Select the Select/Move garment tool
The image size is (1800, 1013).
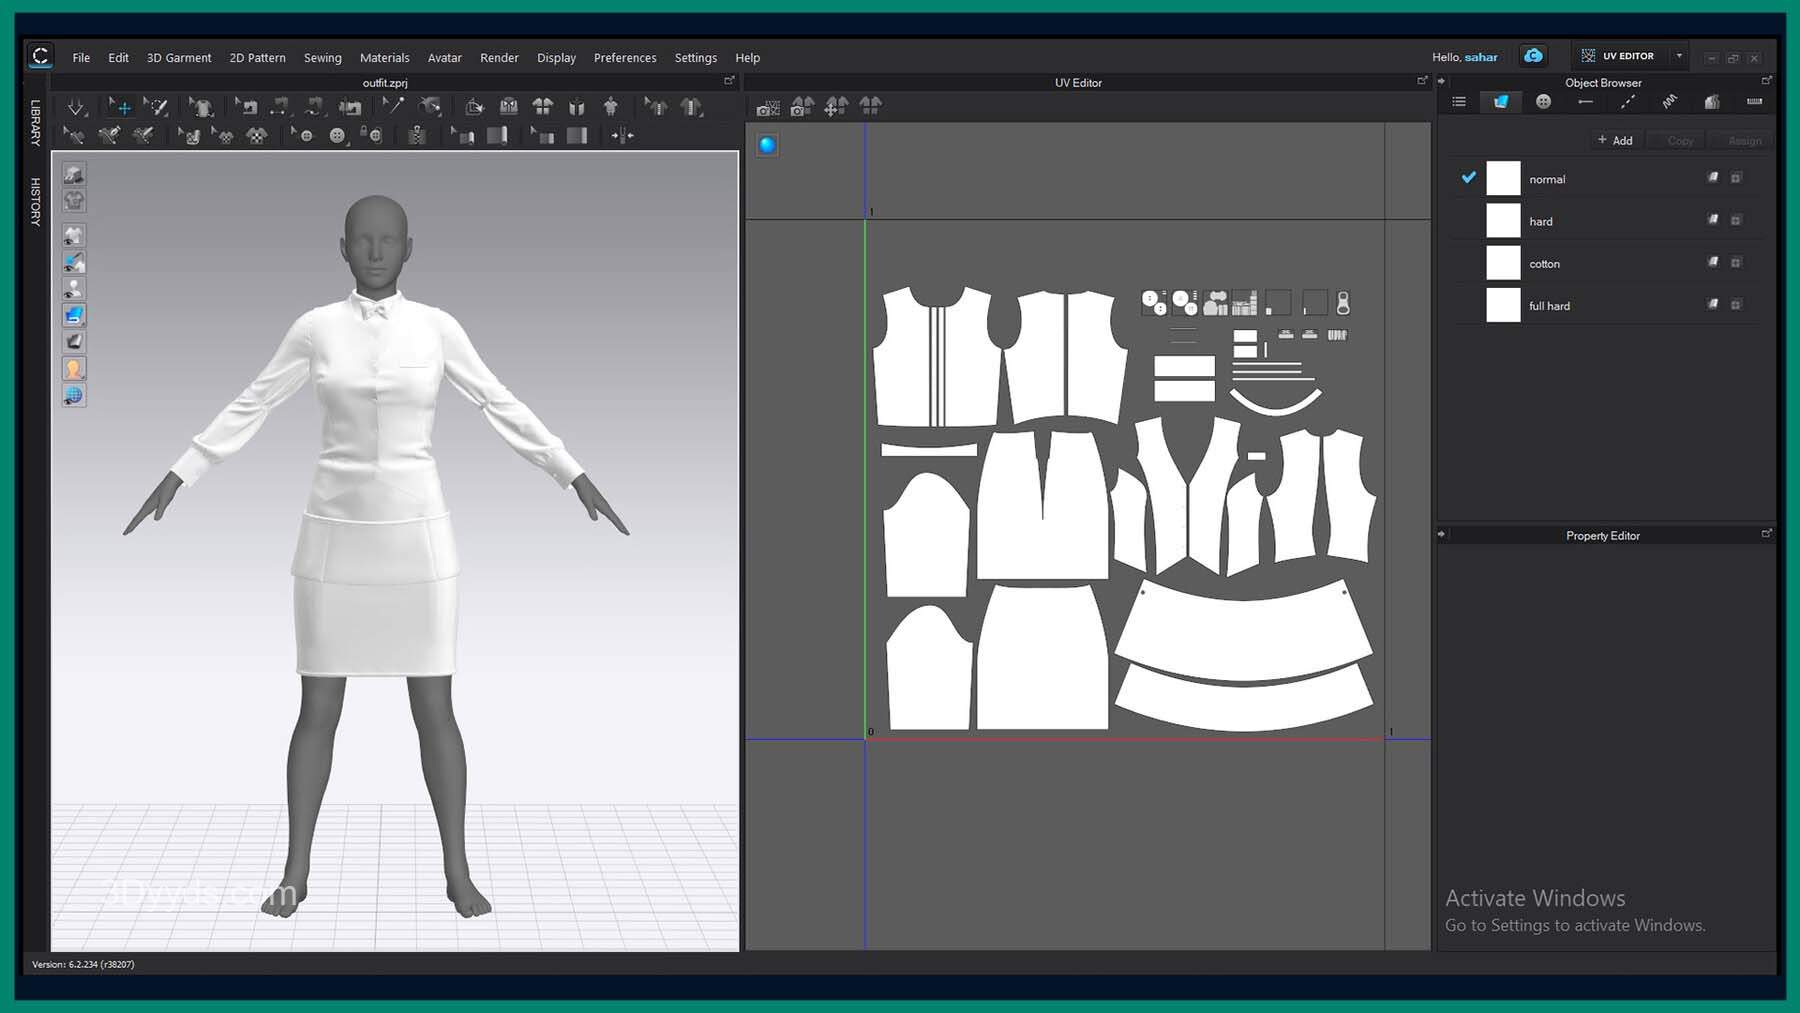[120, 107]
